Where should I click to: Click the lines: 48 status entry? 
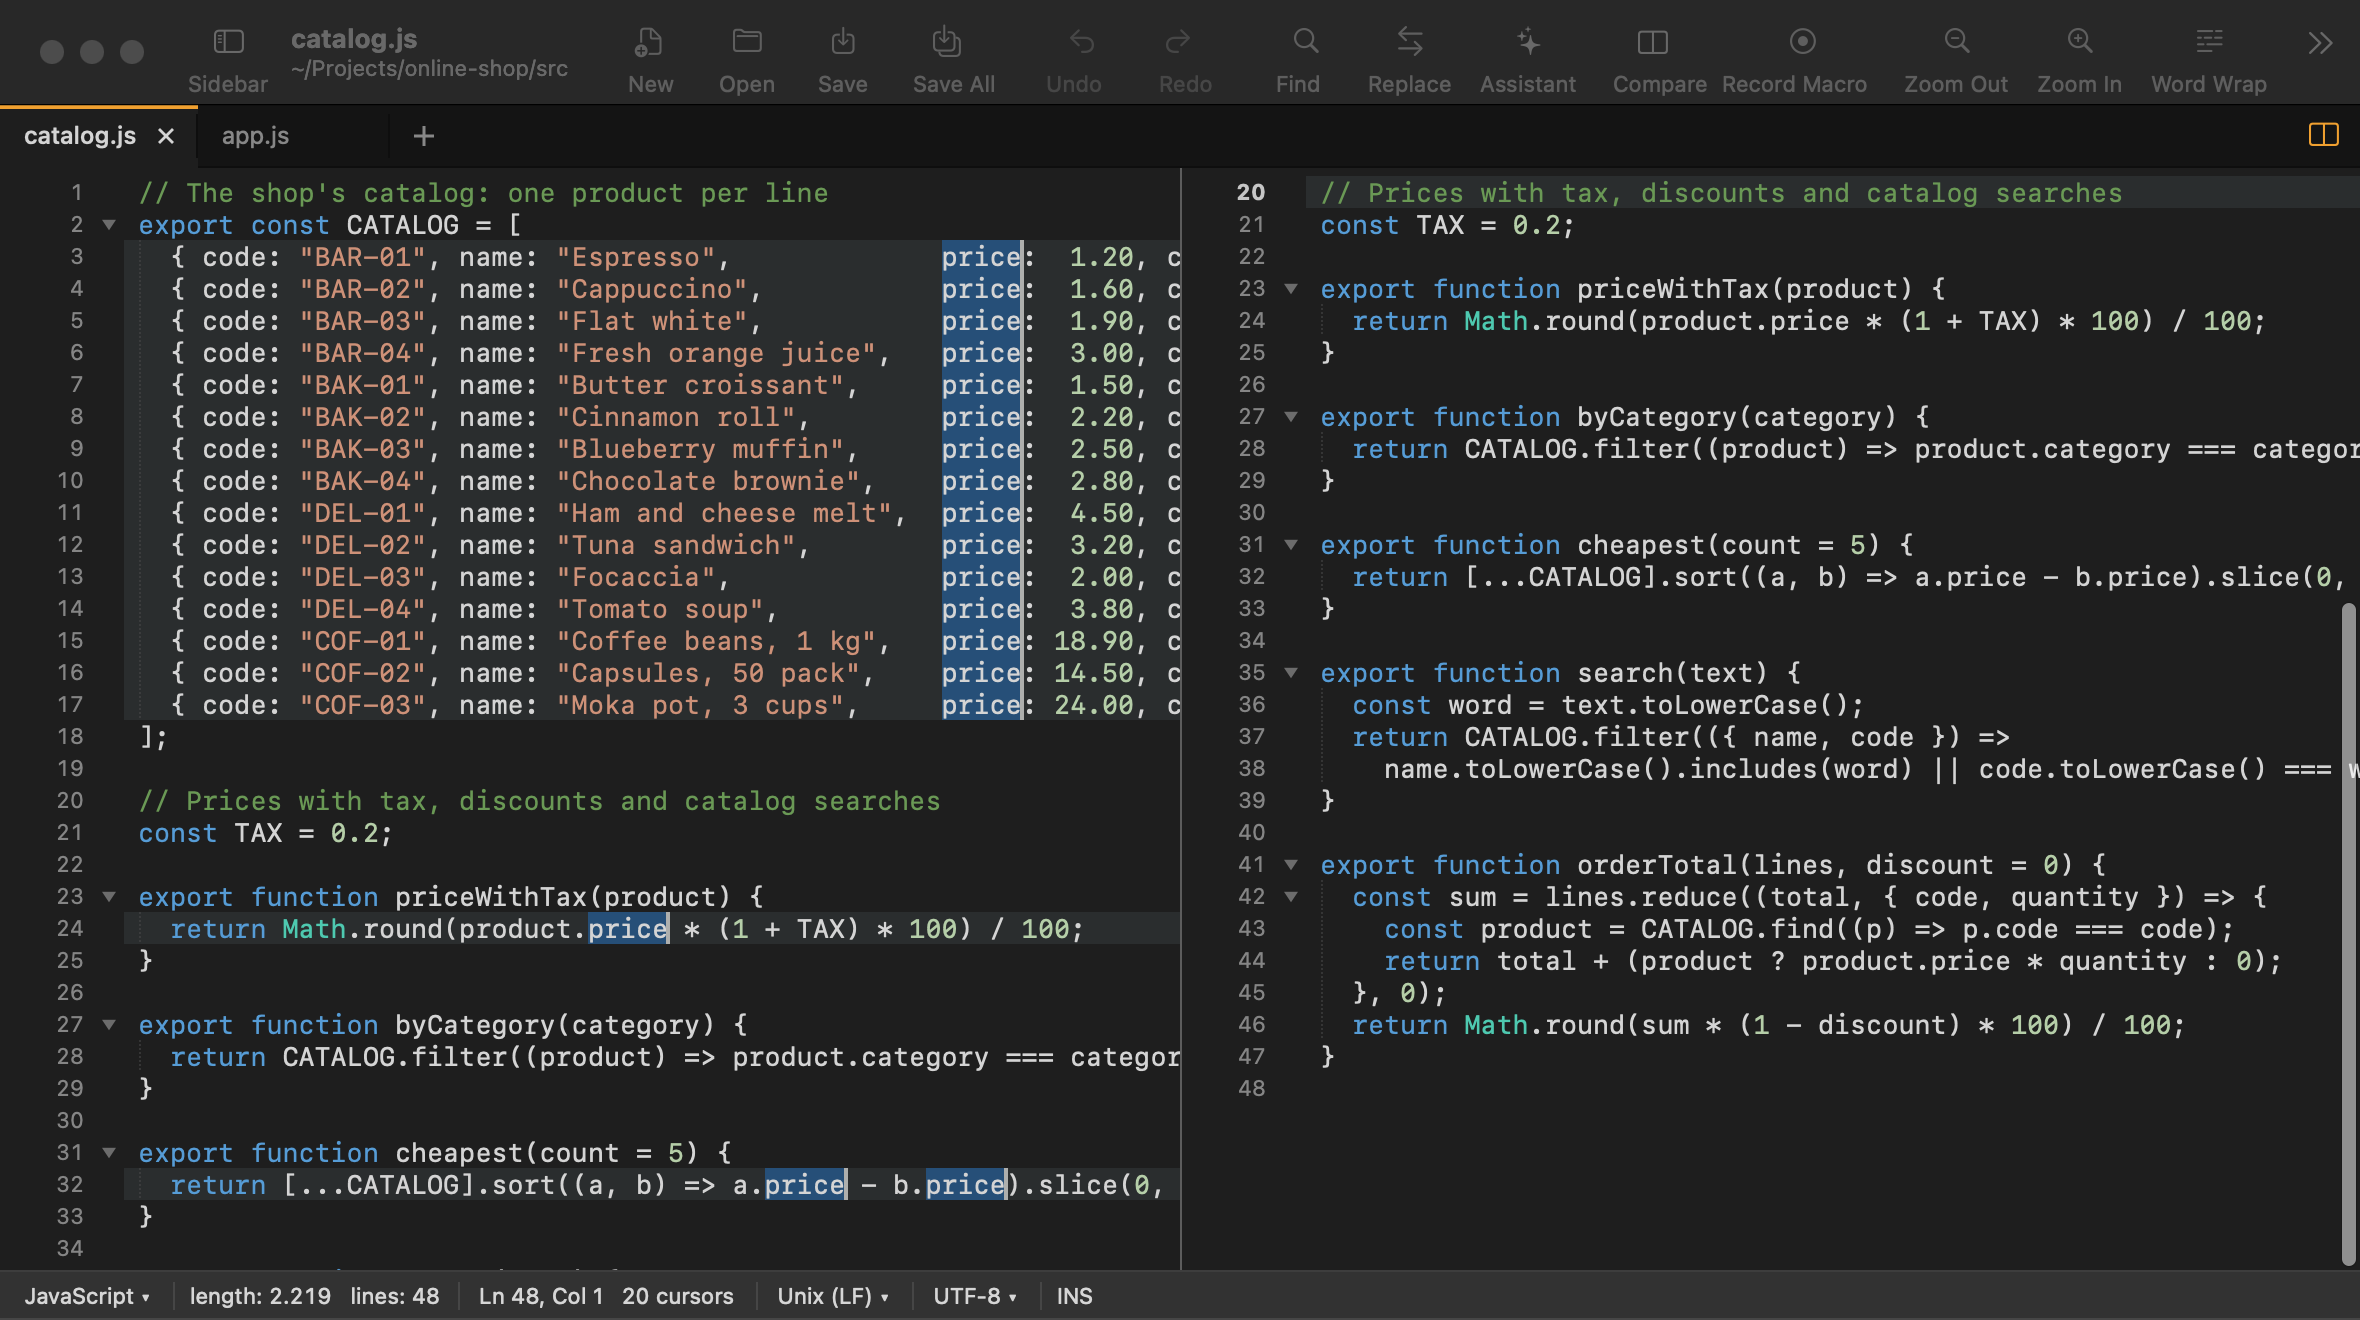(x=395, y=1296)
